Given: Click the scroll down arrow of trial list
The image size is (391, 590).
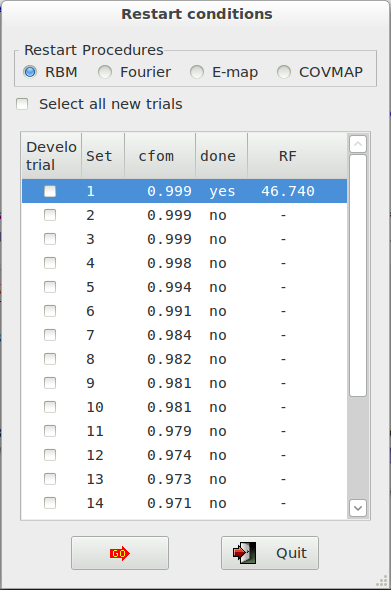Looking at the screenshot, I should coord(358,508).
